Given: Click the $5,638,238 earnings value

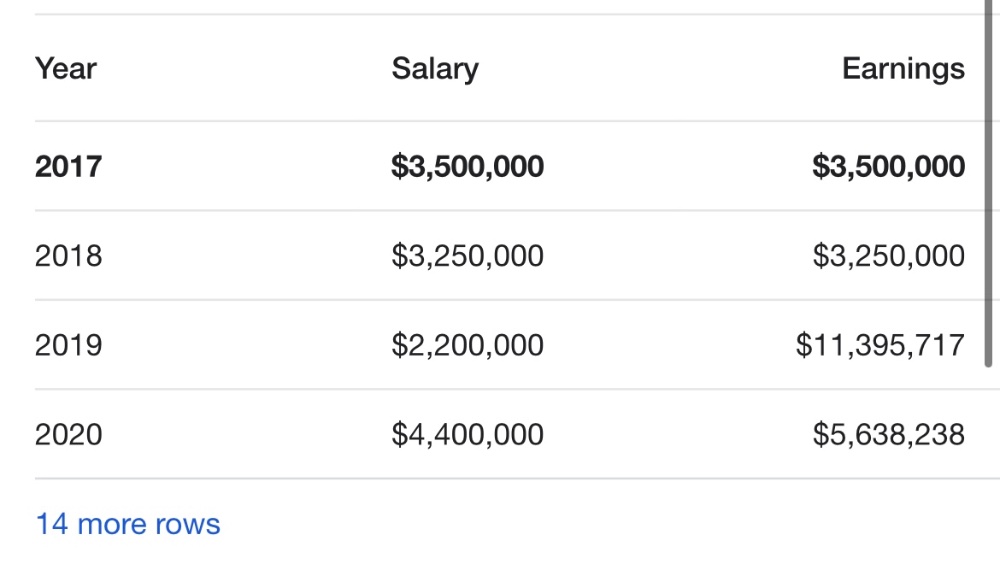Looking at the screenshot, I should pyautogui.click(x=888, y=434).
